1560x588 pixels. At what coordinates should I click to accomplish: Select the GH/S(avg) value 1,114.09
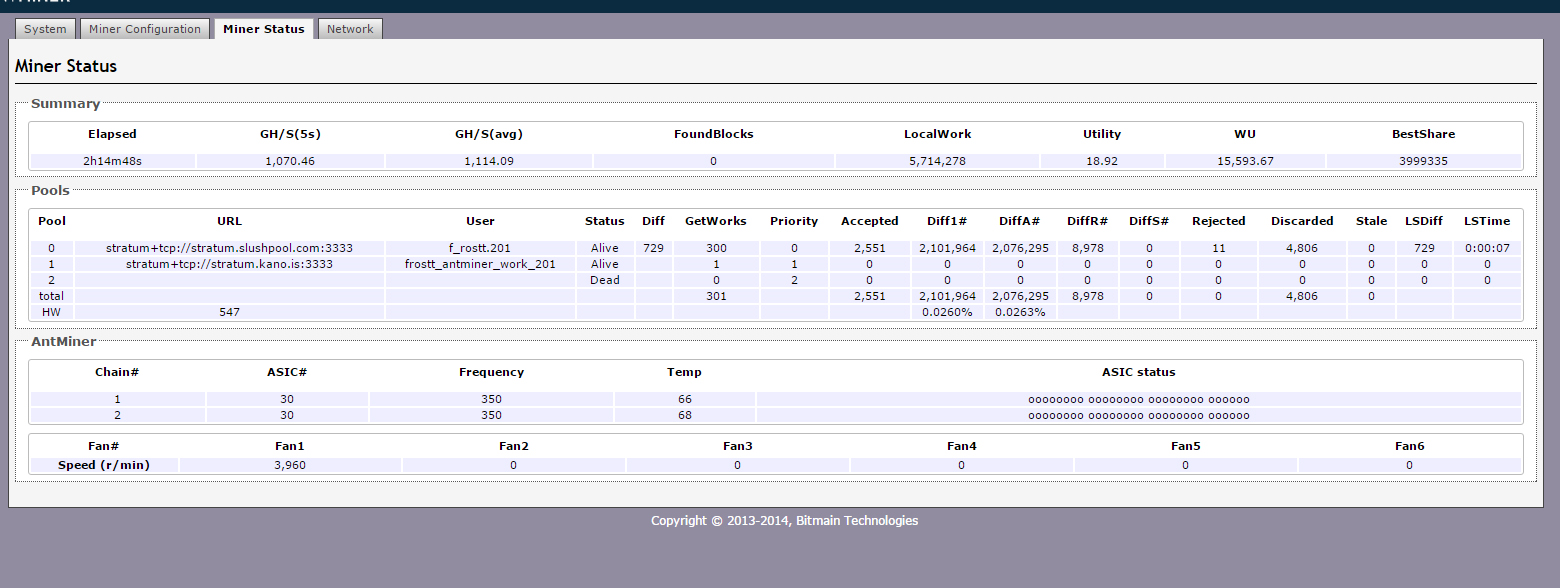coord(488,161)
